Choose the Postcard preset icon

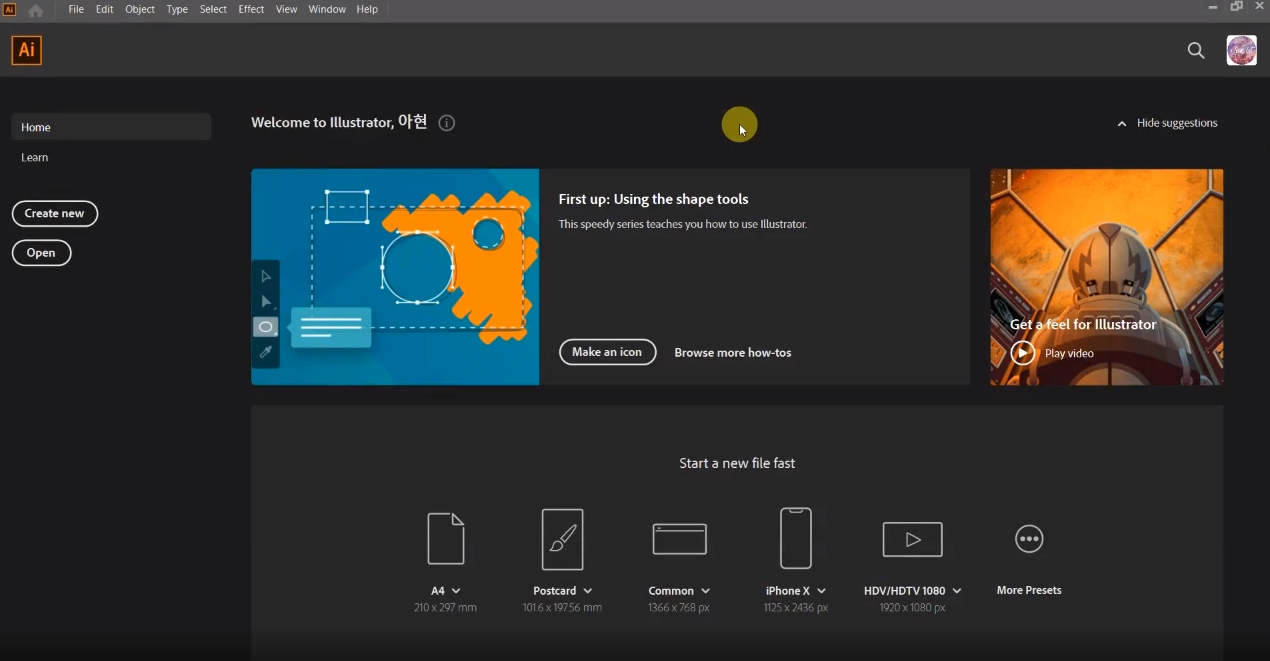562,539
